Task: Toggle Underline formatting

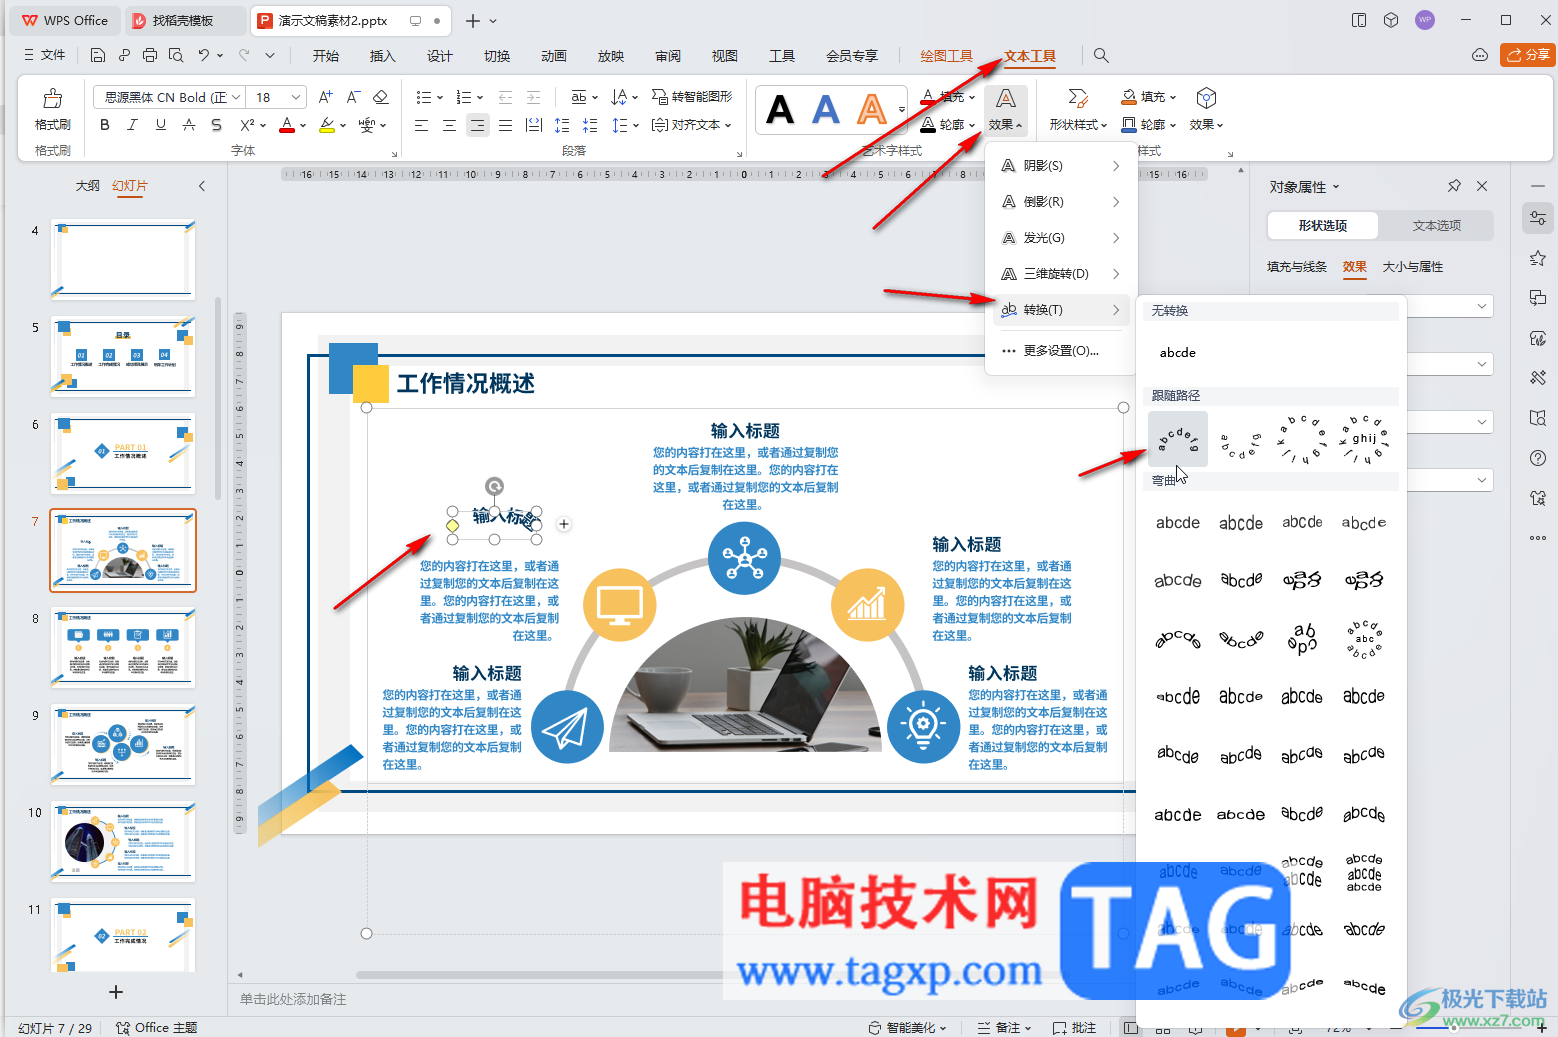Action: (161, 125)
